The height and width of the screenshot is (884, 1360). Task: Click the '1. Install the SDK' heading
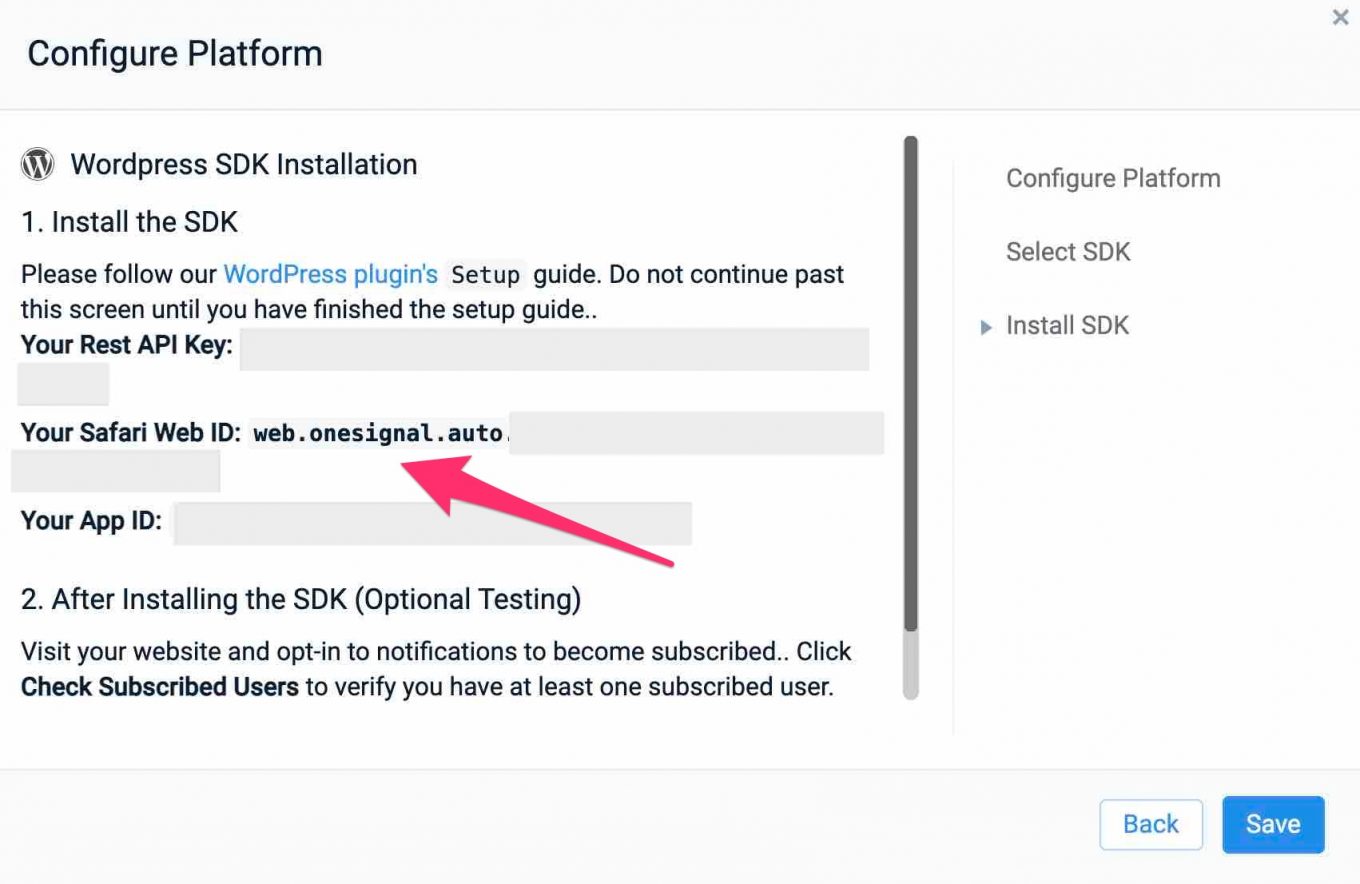click(129, 221)
